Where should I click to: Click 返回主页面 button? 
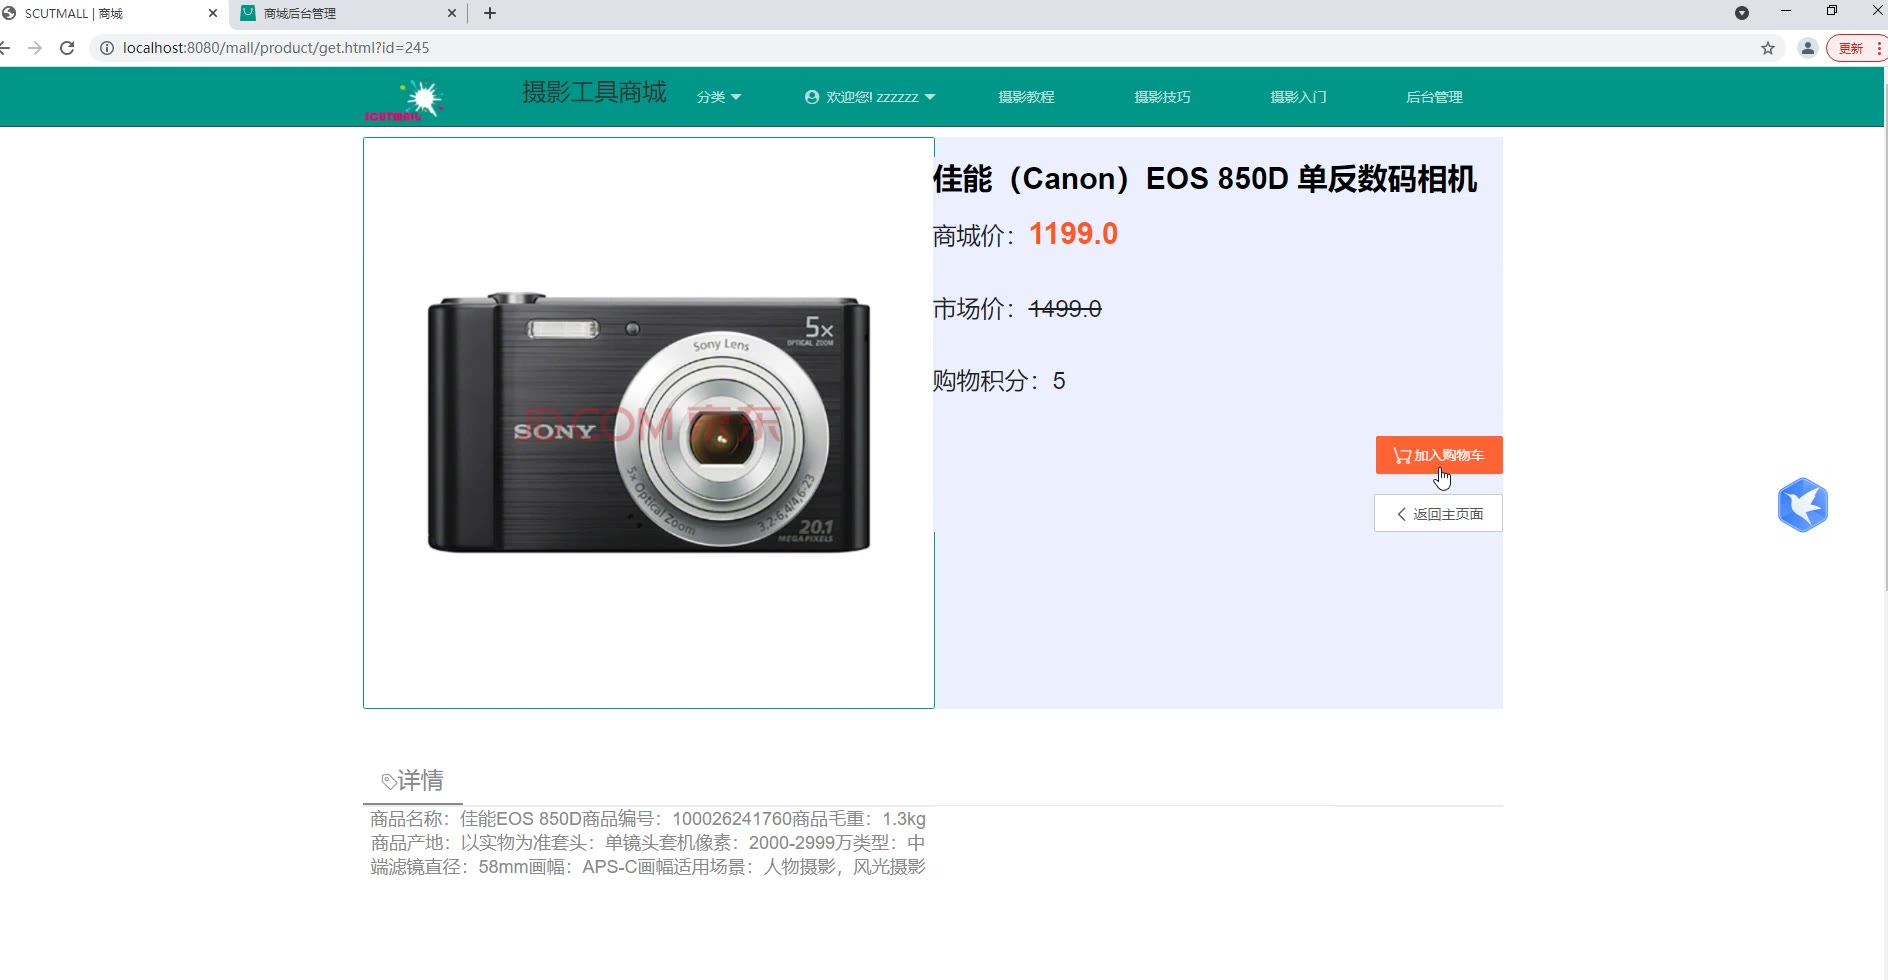point(1438,513)
